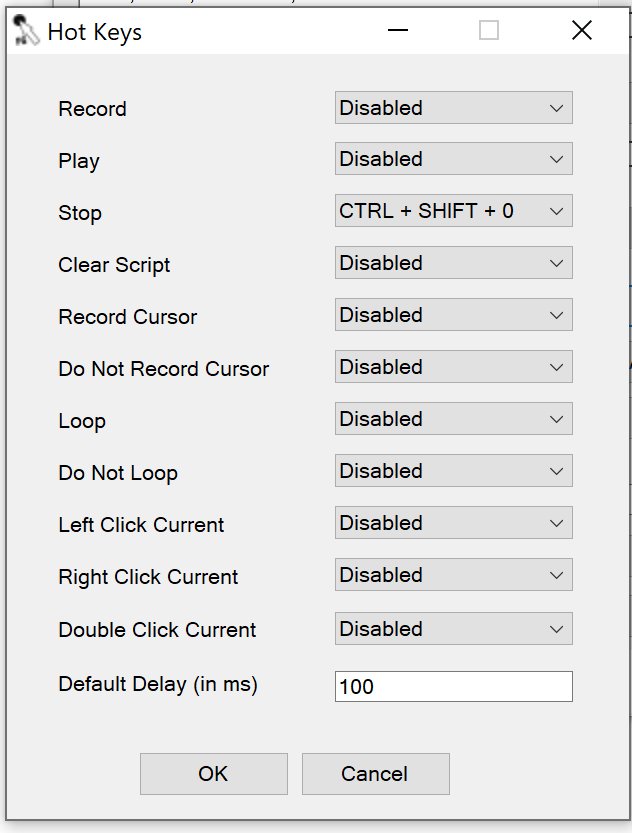Click the Hot Keys title bar text

click(95, 33)
